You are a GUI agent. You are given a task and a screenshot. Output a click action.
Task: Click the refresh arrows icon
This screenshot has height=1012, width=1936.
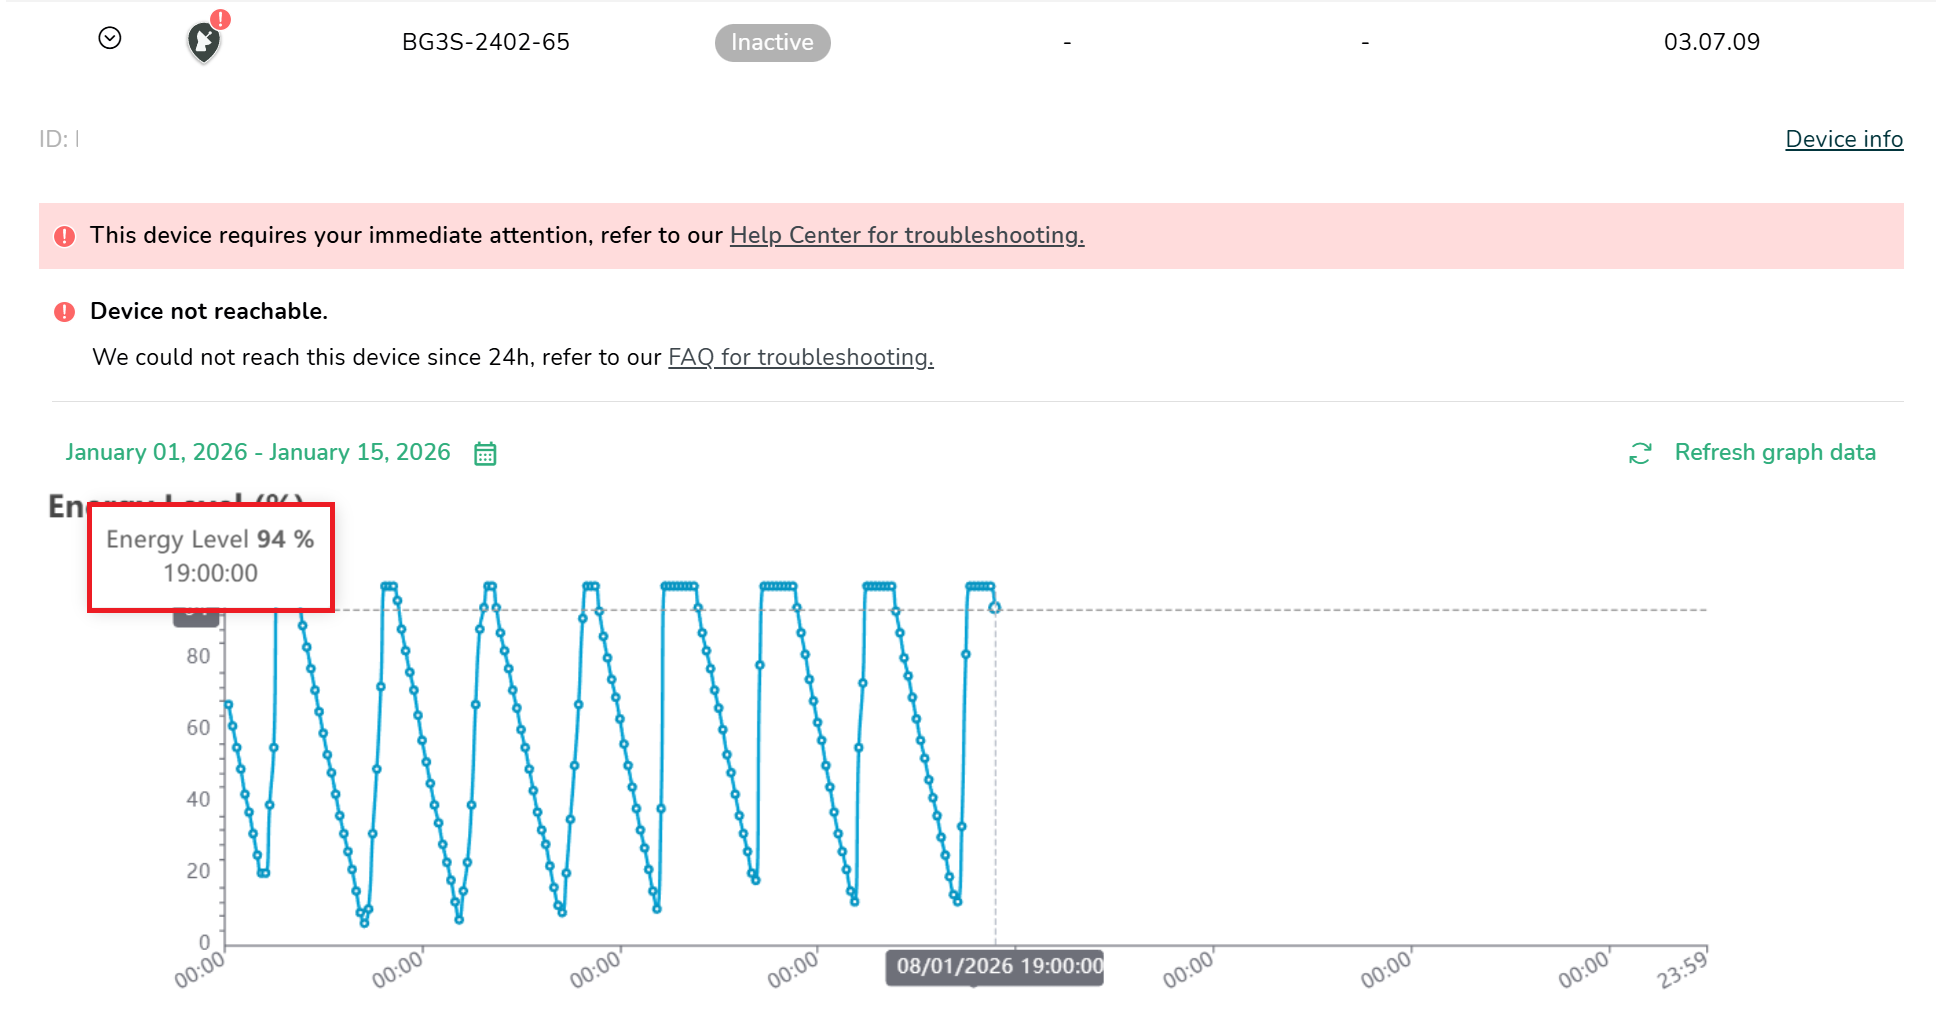(x=1640, y=454)
